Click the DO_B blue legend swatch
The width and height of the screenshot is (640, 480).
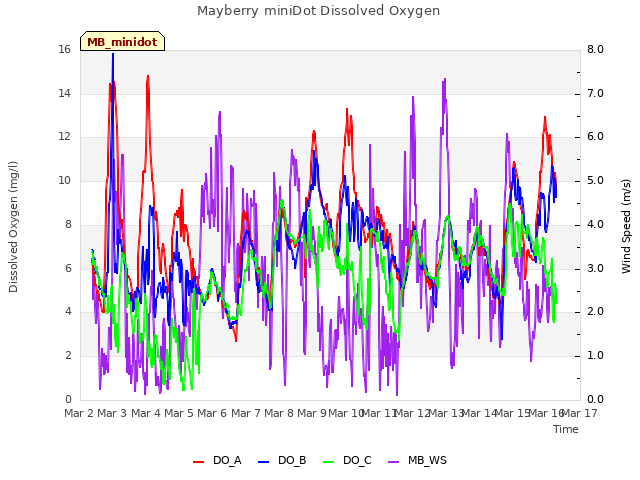[x=264, y=462]
